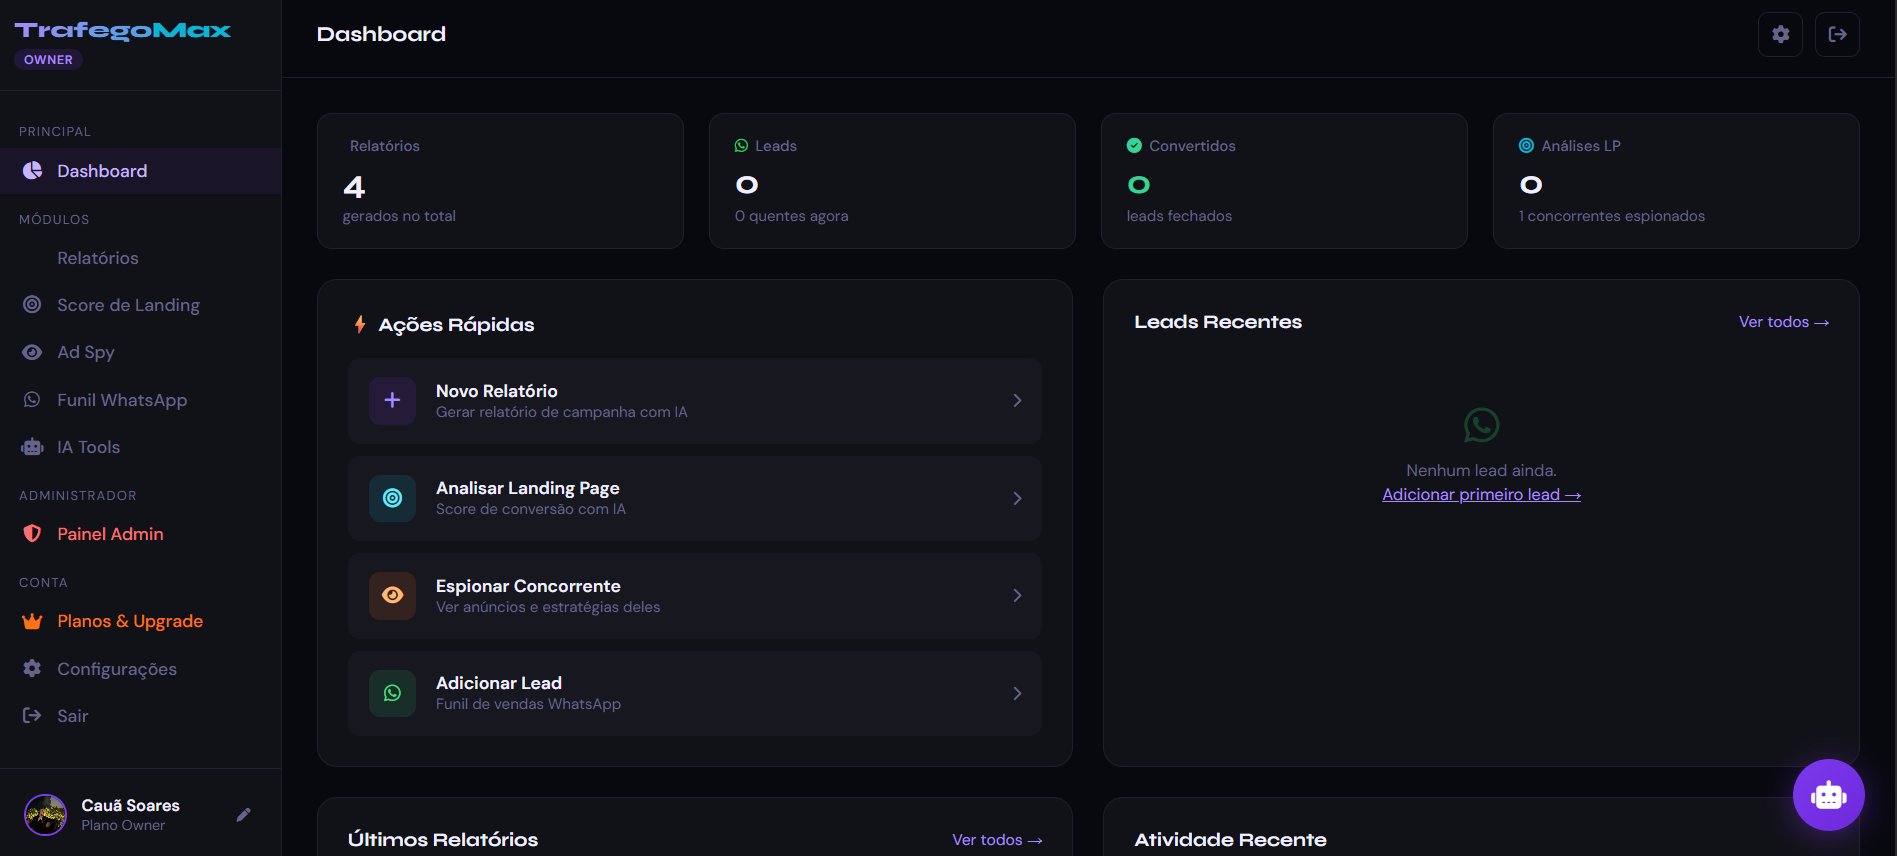
Task: Click the Sair exit icon in sidebar
Action: [32, 715]
